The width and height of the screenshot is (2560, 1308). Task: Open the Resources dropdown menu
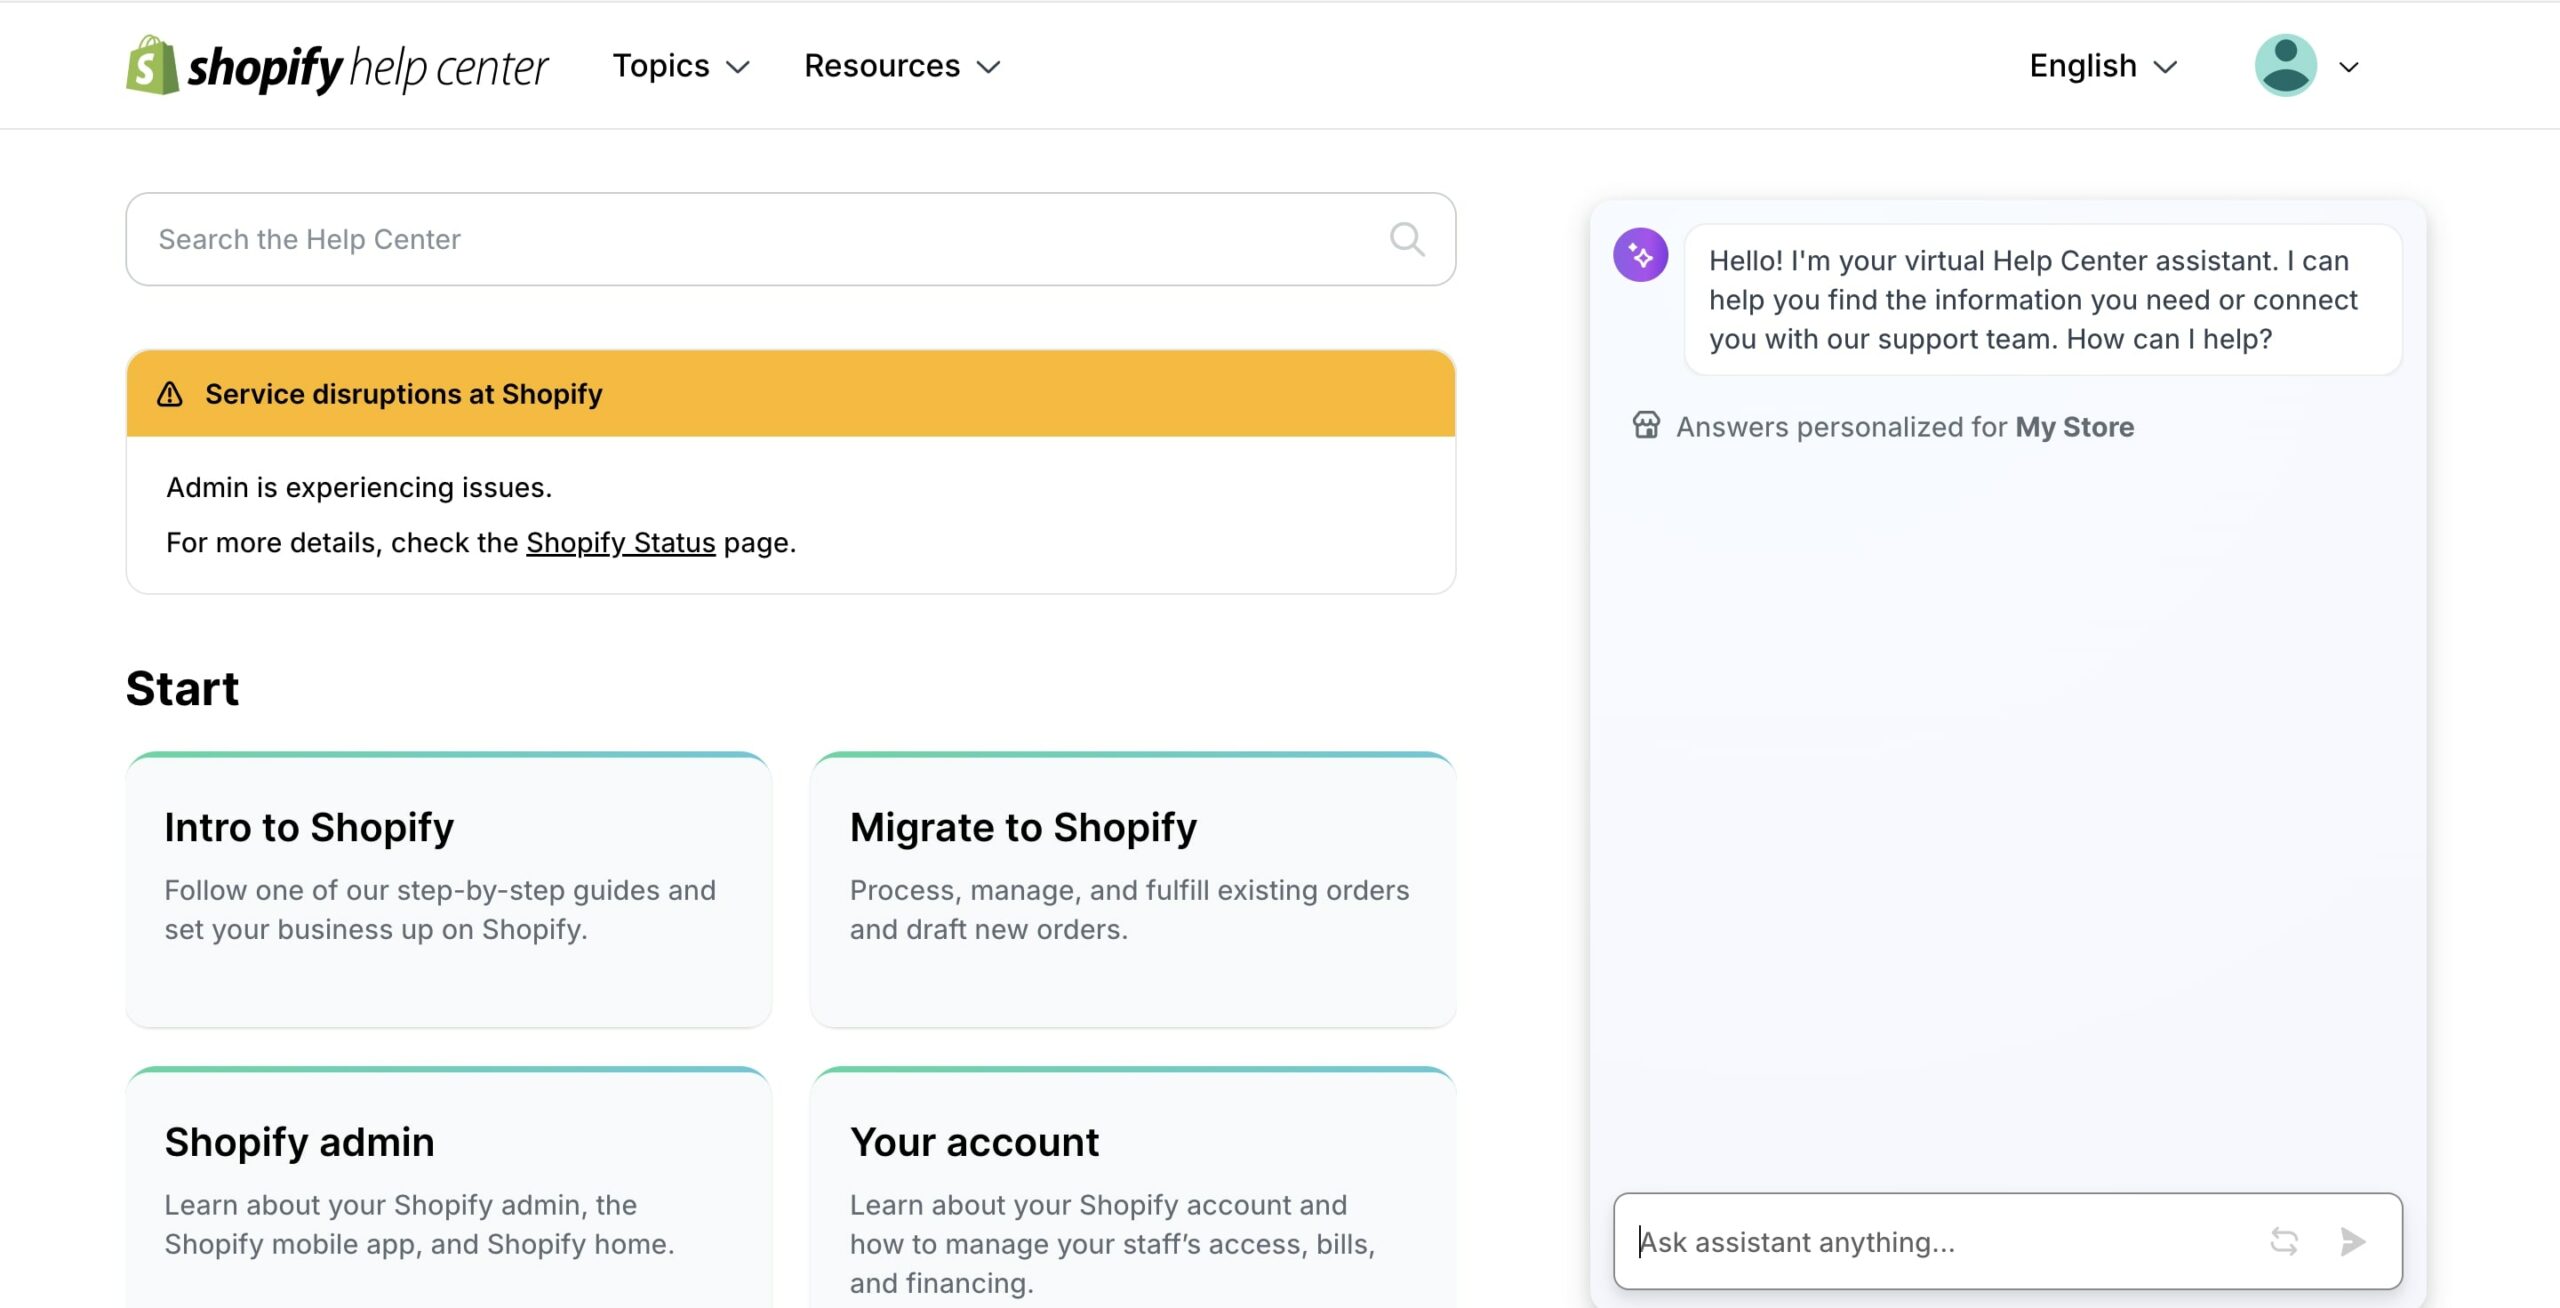click(902, 66)
